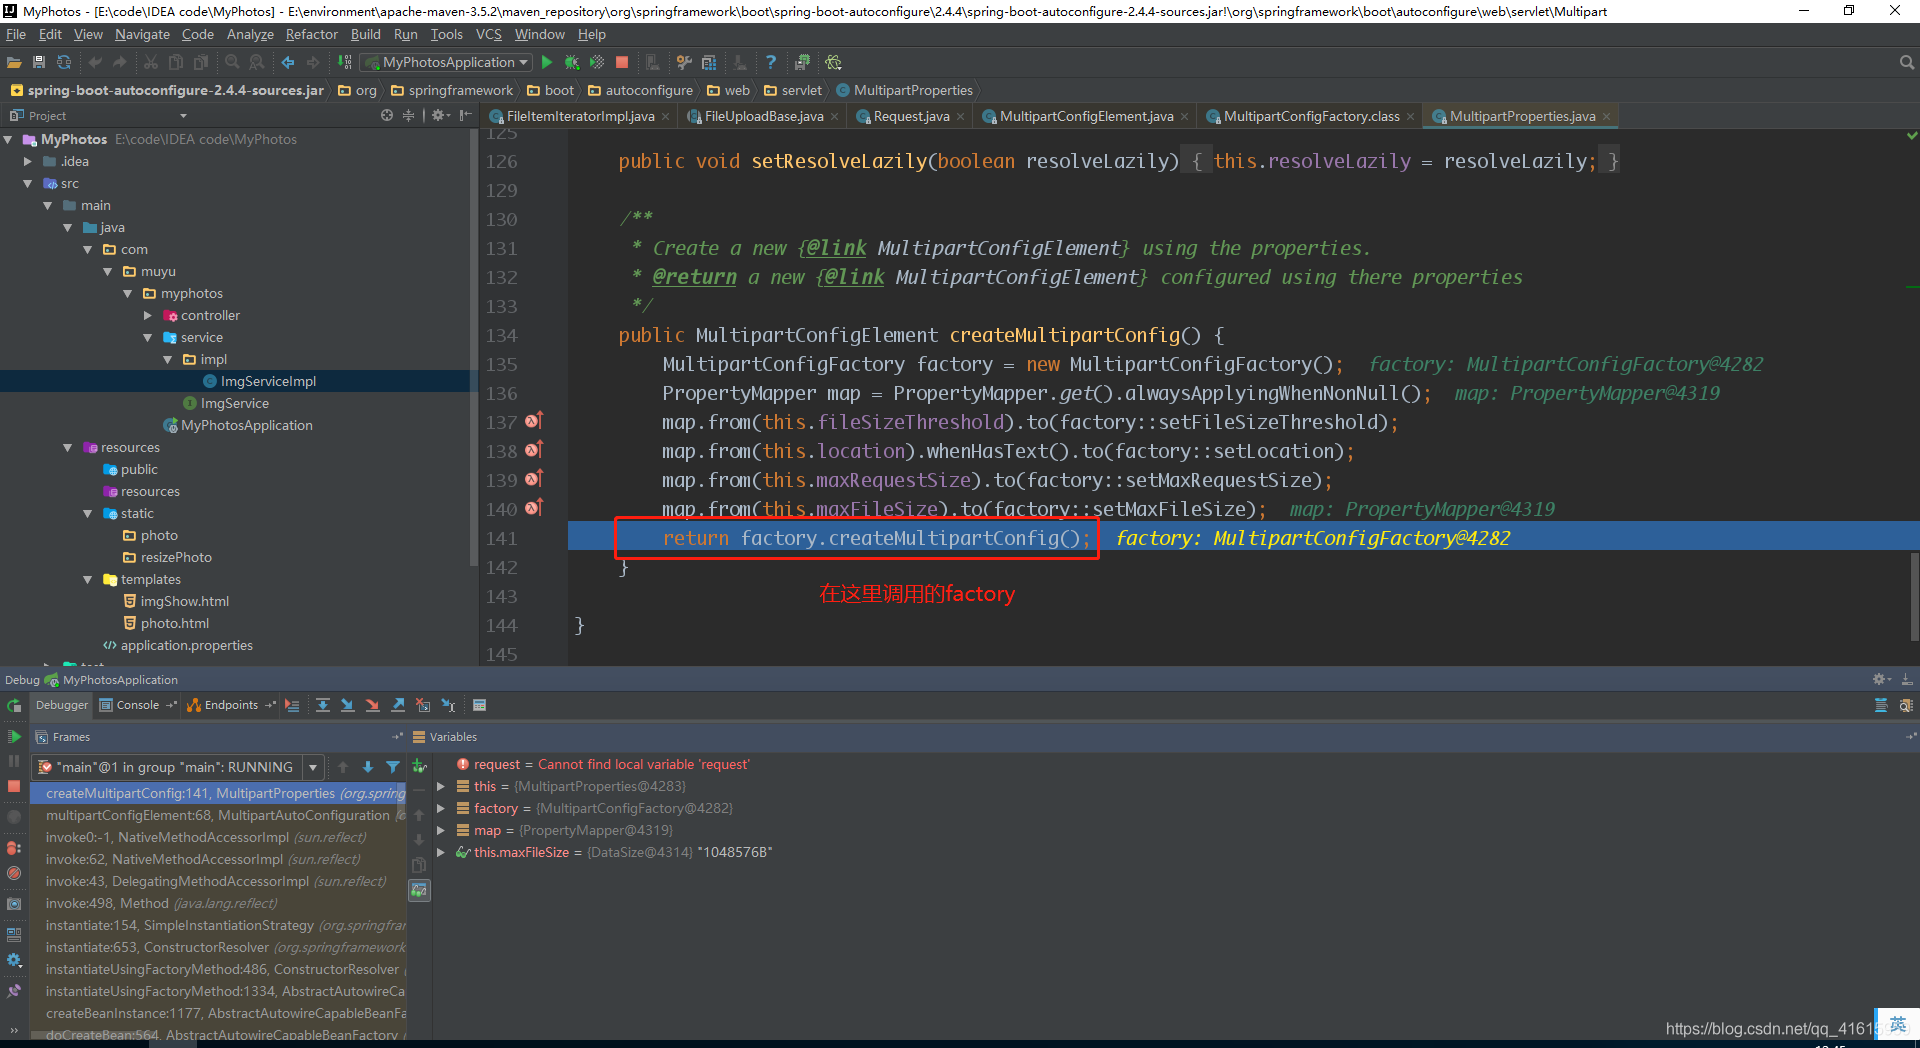Switch to Endpoints tab in Debug panel
This screenshot has height=1048, width=1920.
pyautogui.click(x=231, y=705)
